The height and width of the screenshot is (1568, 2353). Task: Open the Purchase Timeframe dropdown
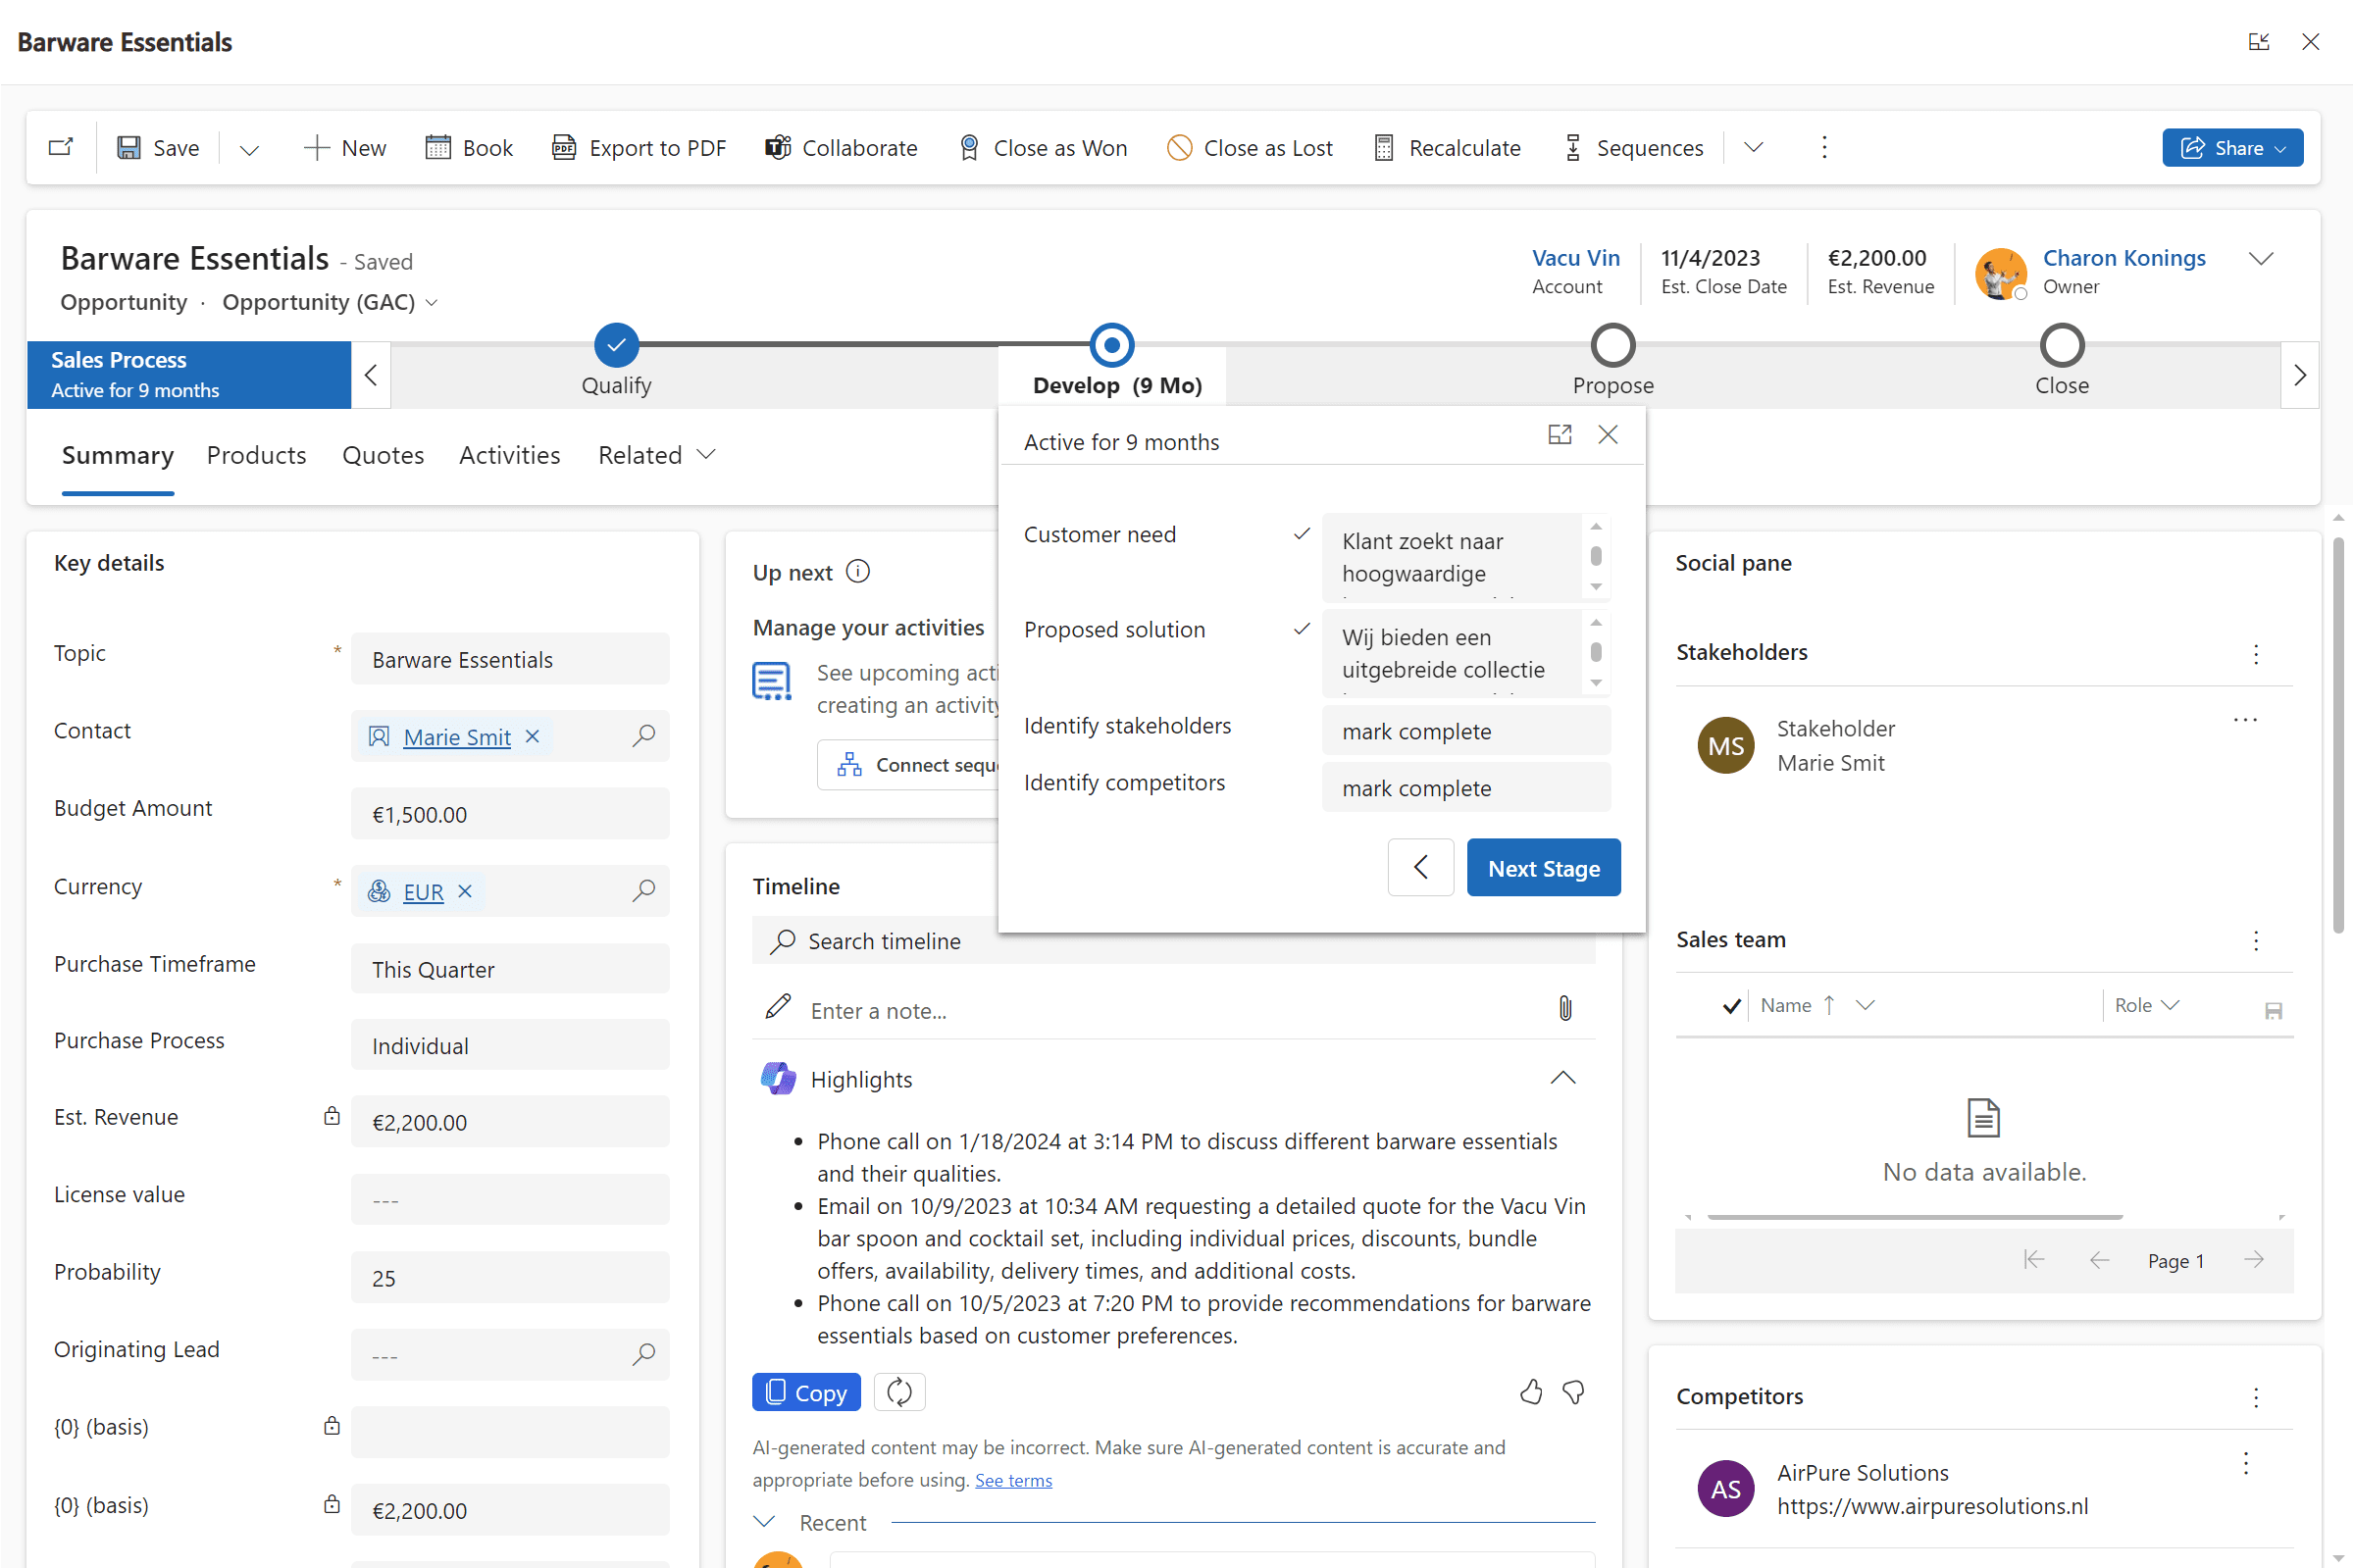coord(510,969)
